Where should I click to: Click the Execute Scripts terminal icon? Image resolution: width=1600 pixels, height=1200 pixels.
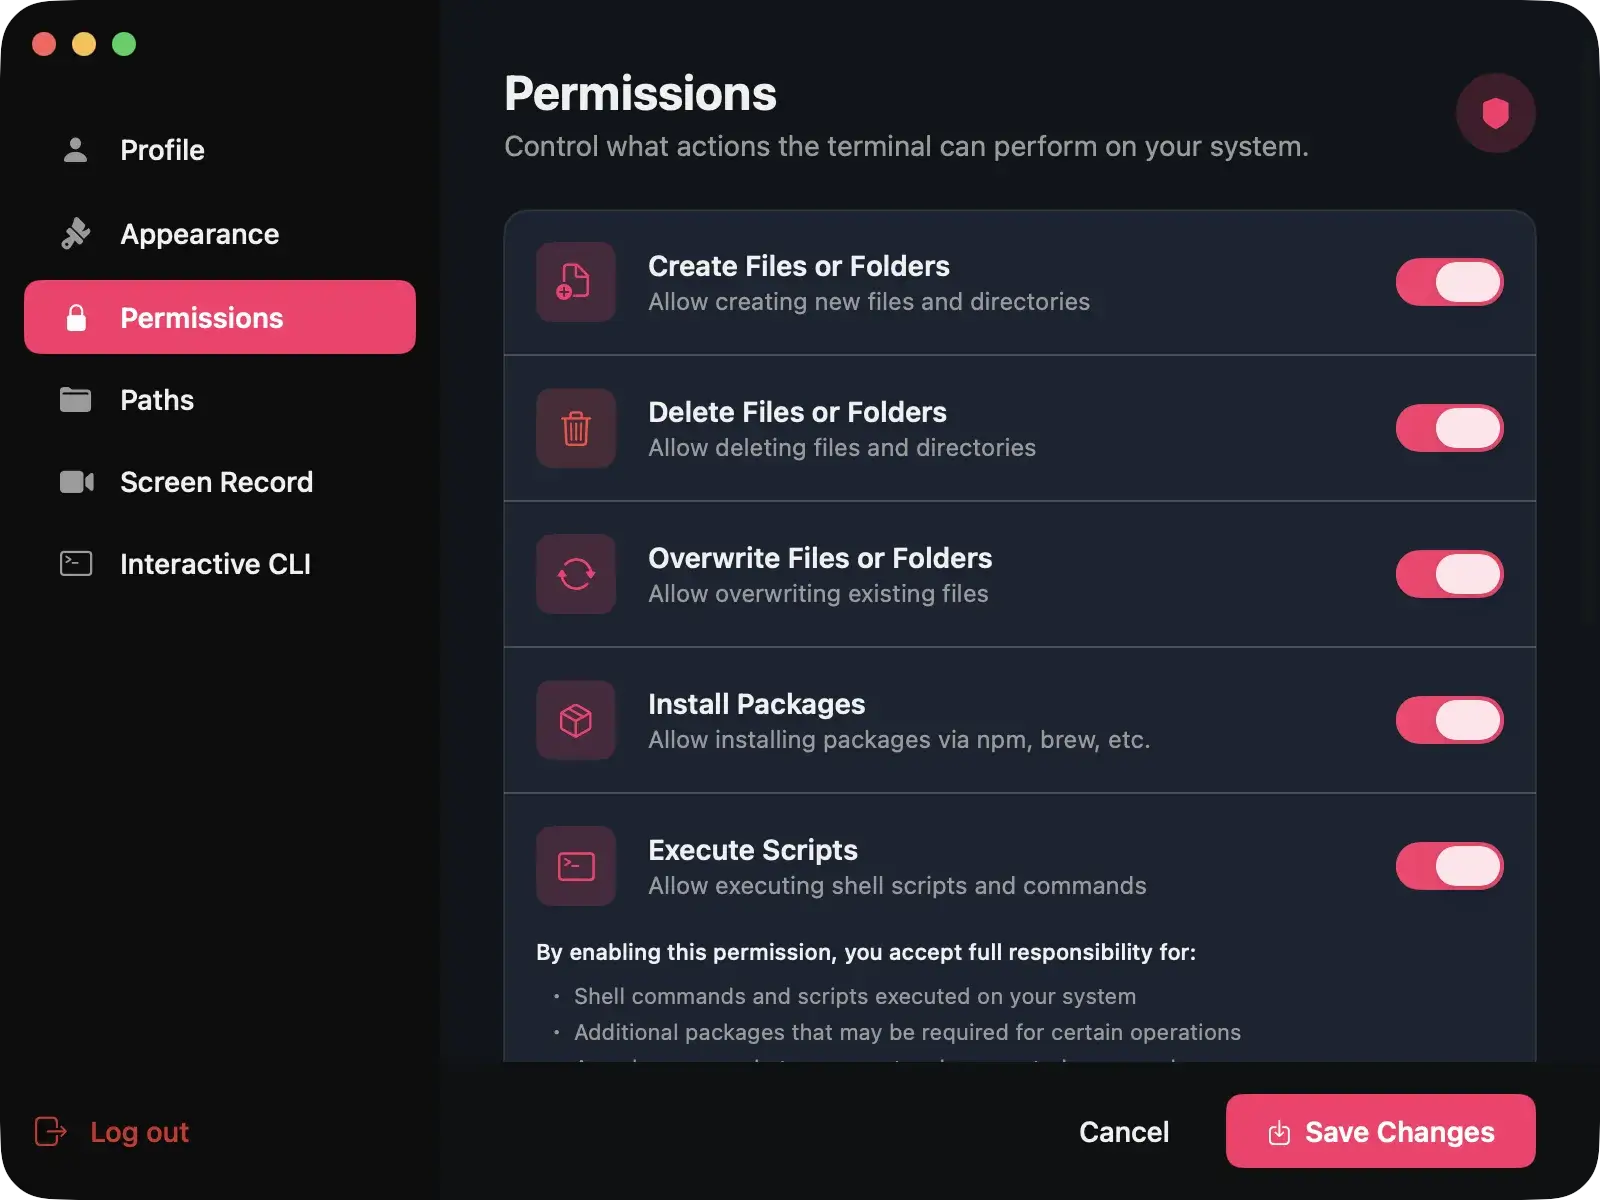pyautogui.click(x=575, y=866)
